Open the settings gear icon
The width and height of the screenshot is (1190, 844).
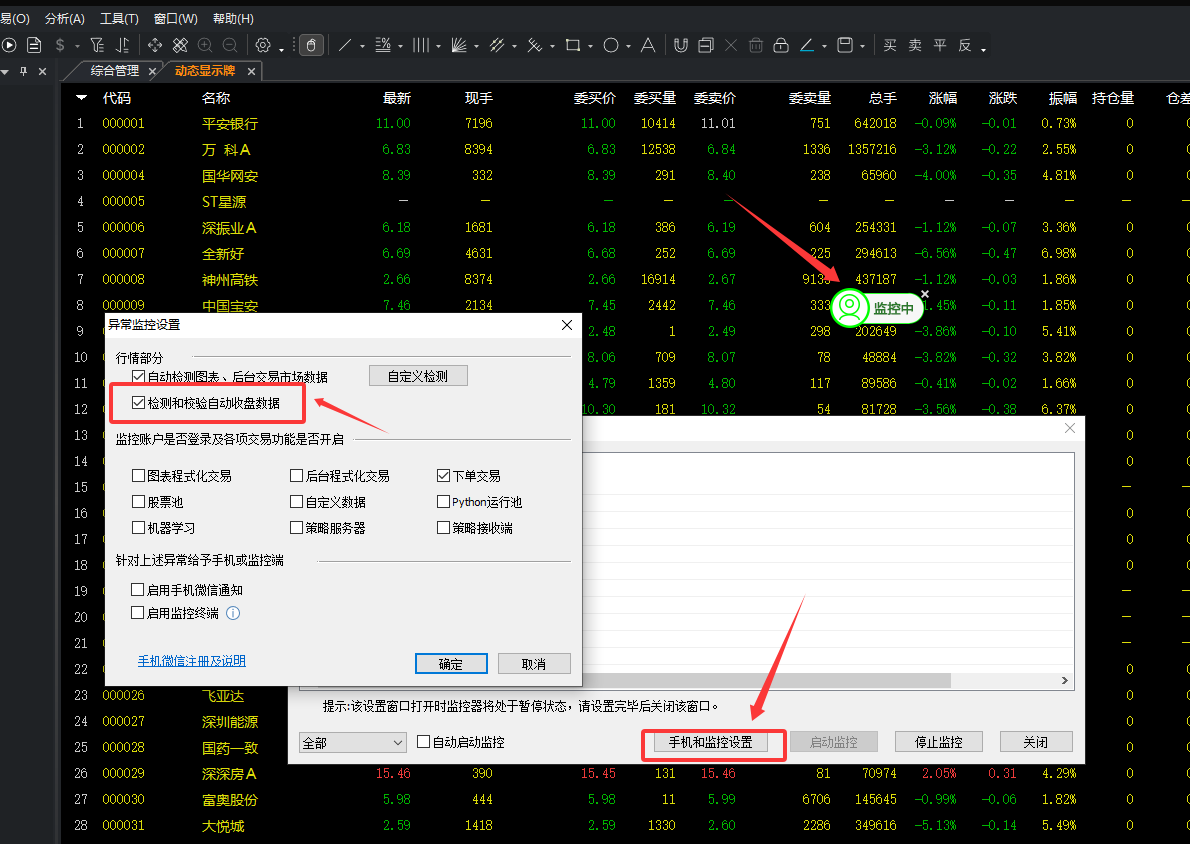(x=263, y=45)
